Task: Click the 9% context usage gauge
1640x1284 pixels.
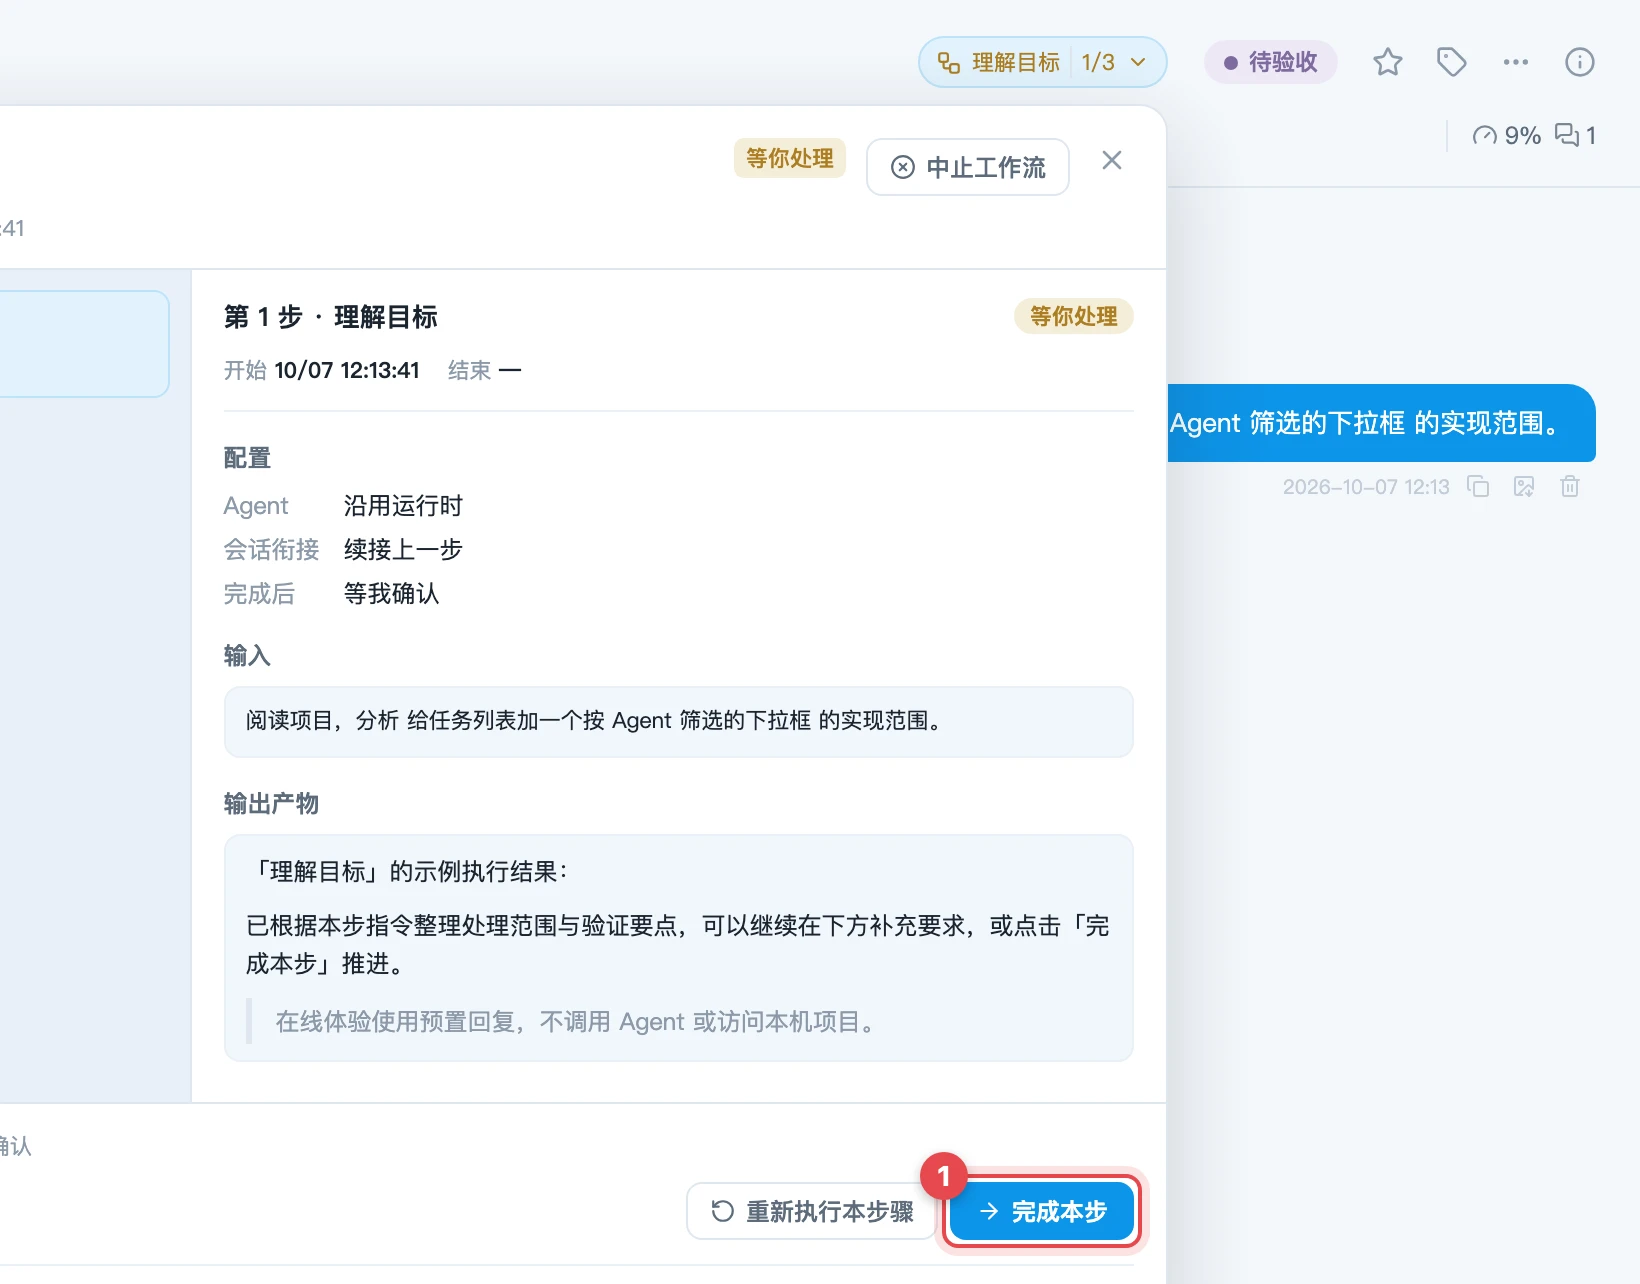Action: [x=1506, y=136]
